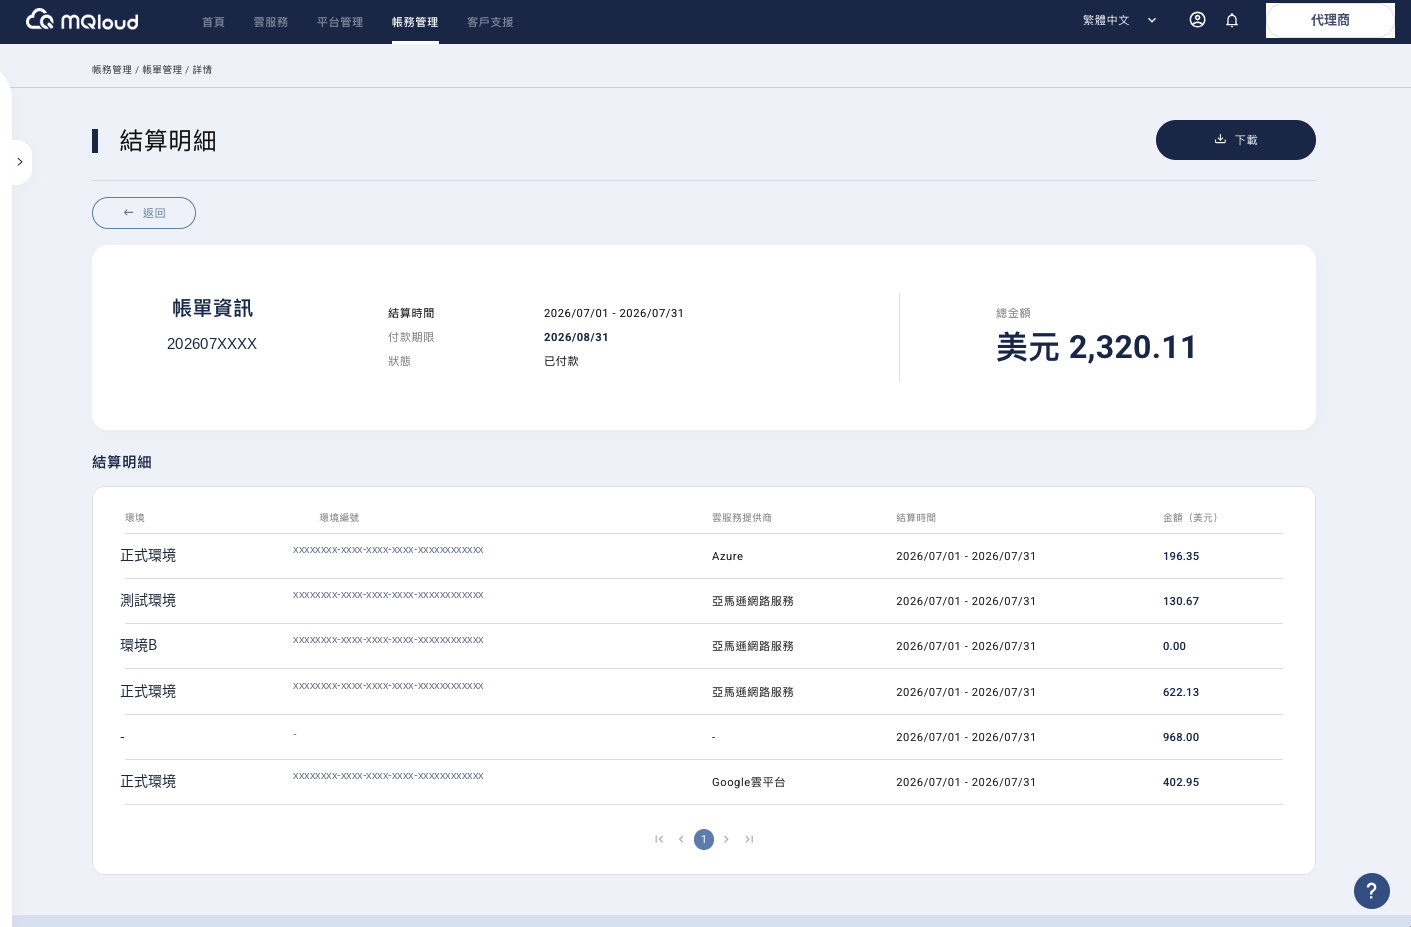Open the 客戶支援 menu item
Viewport: 1411px width, 927px height.
(x=490, y=22)
